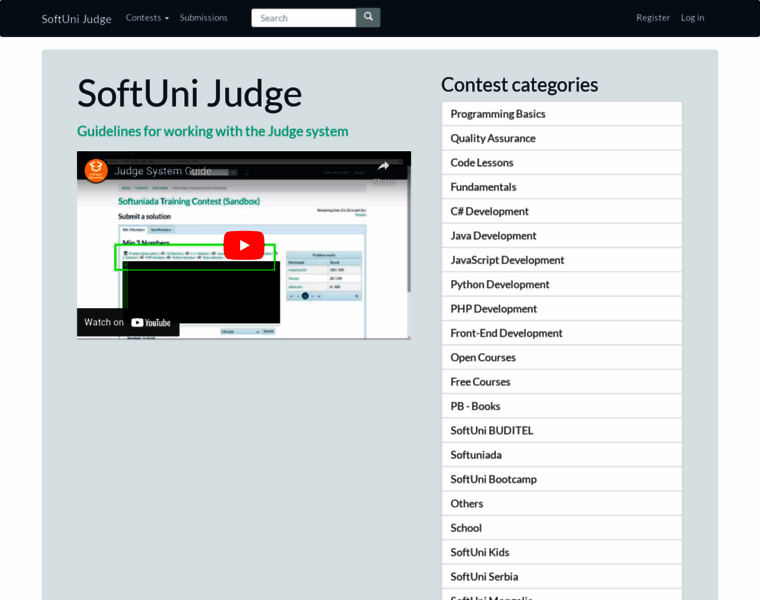The width and height of the screenshot is (760, 600).
Task: Select the C# Development category
Action: (x=489, y=211)
